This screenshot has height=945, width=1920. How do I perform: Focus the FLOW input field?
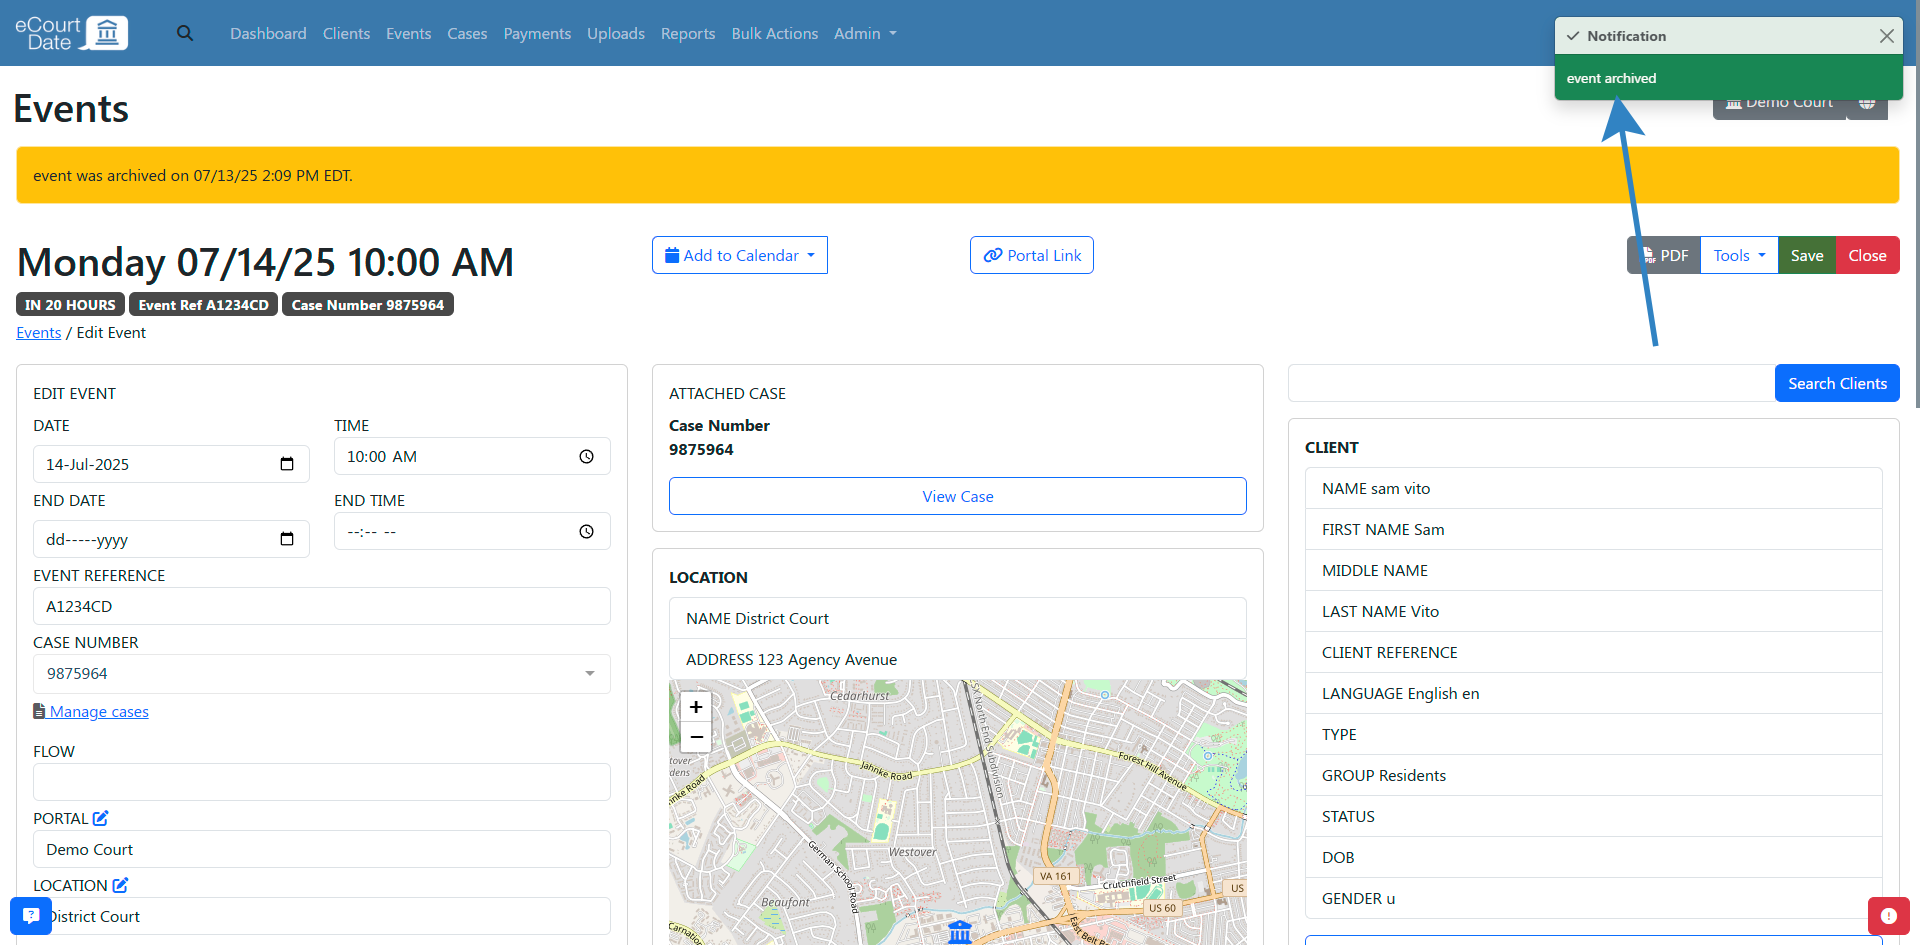pos(322,782)
